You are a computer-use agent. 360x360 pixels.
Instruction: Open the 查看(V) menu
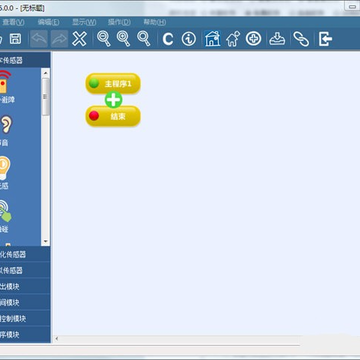13,22
